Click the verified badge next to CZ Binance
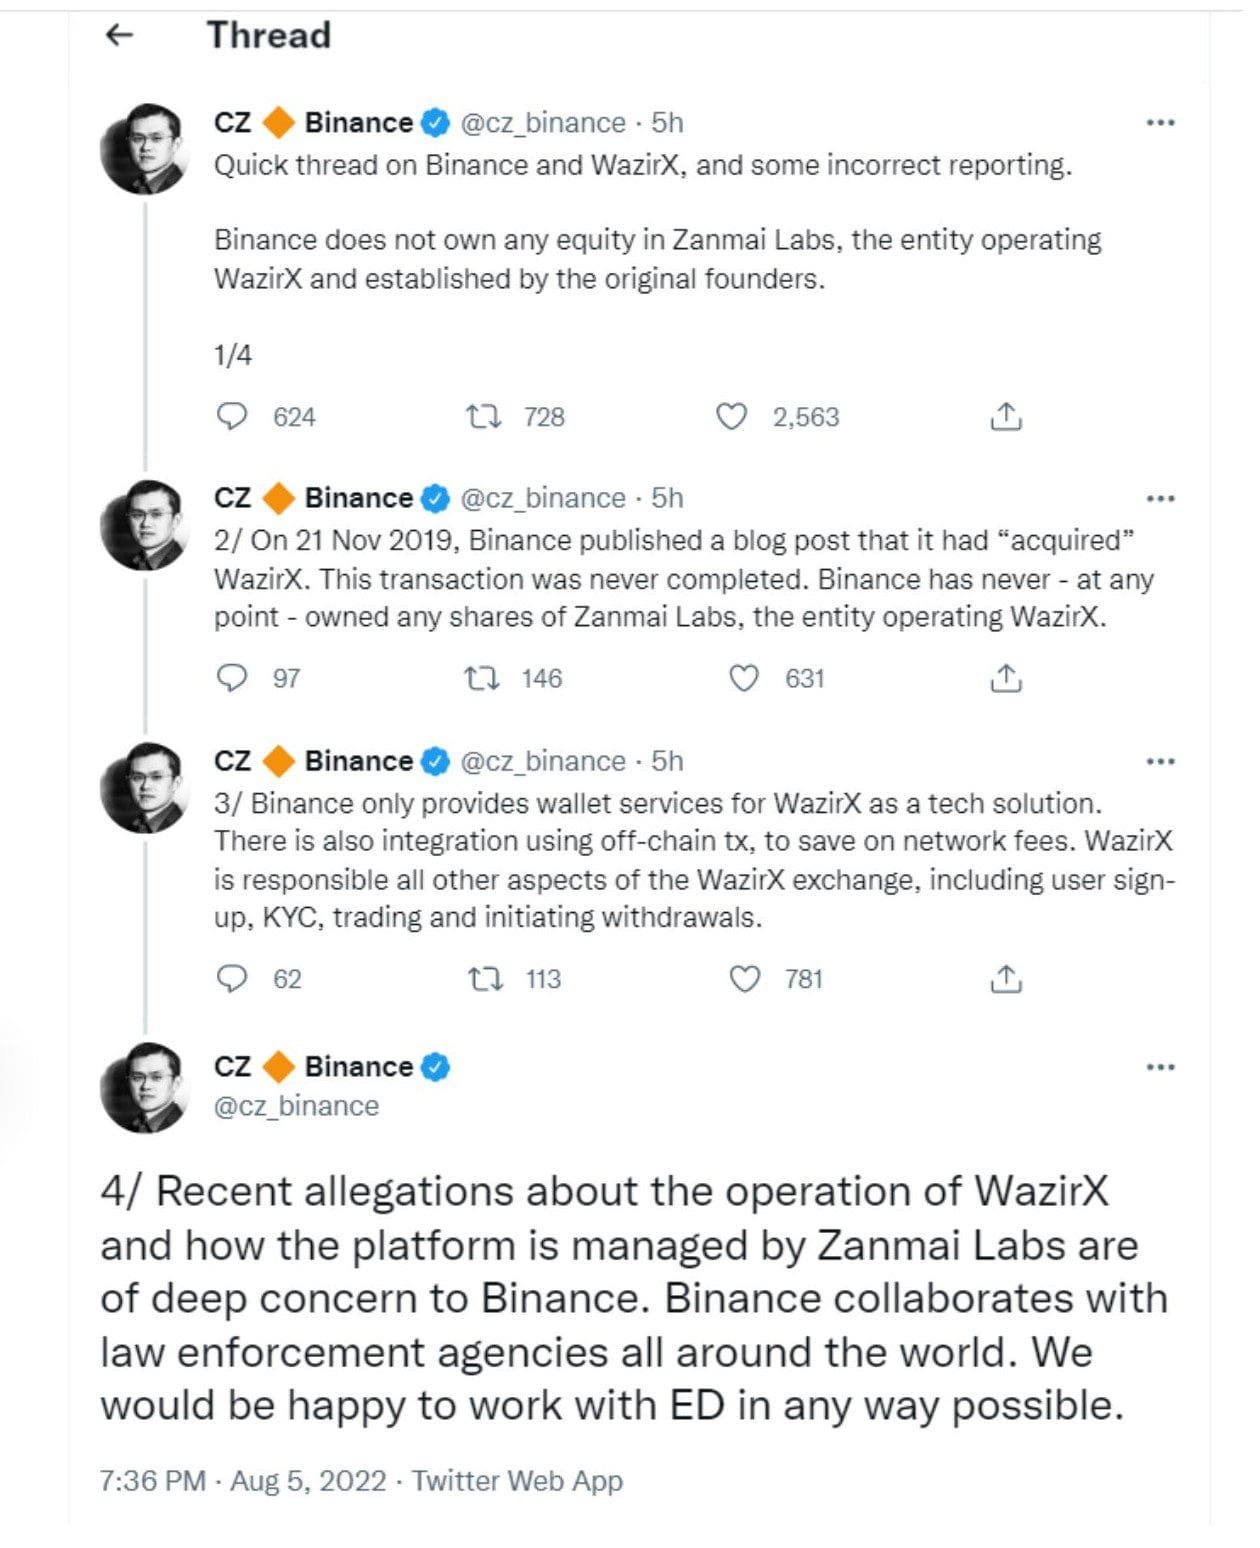Image resolution: width=1260 pixels, height=1548 pixels. [434, 122]
